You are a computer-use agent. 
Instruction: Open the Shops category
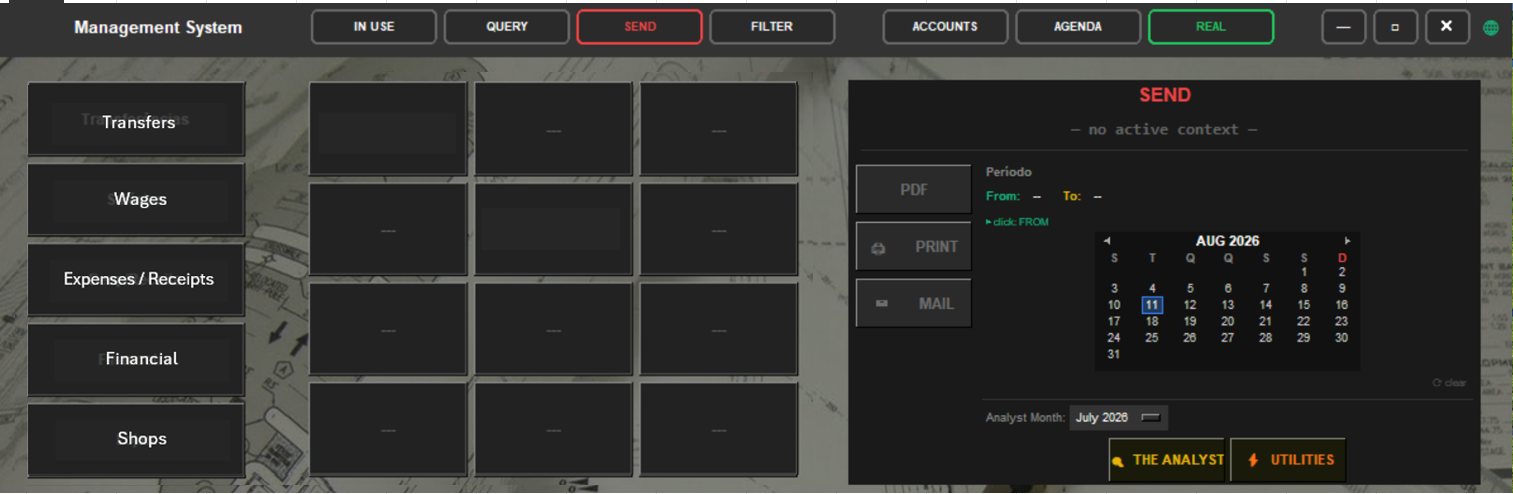coord(137,439)
